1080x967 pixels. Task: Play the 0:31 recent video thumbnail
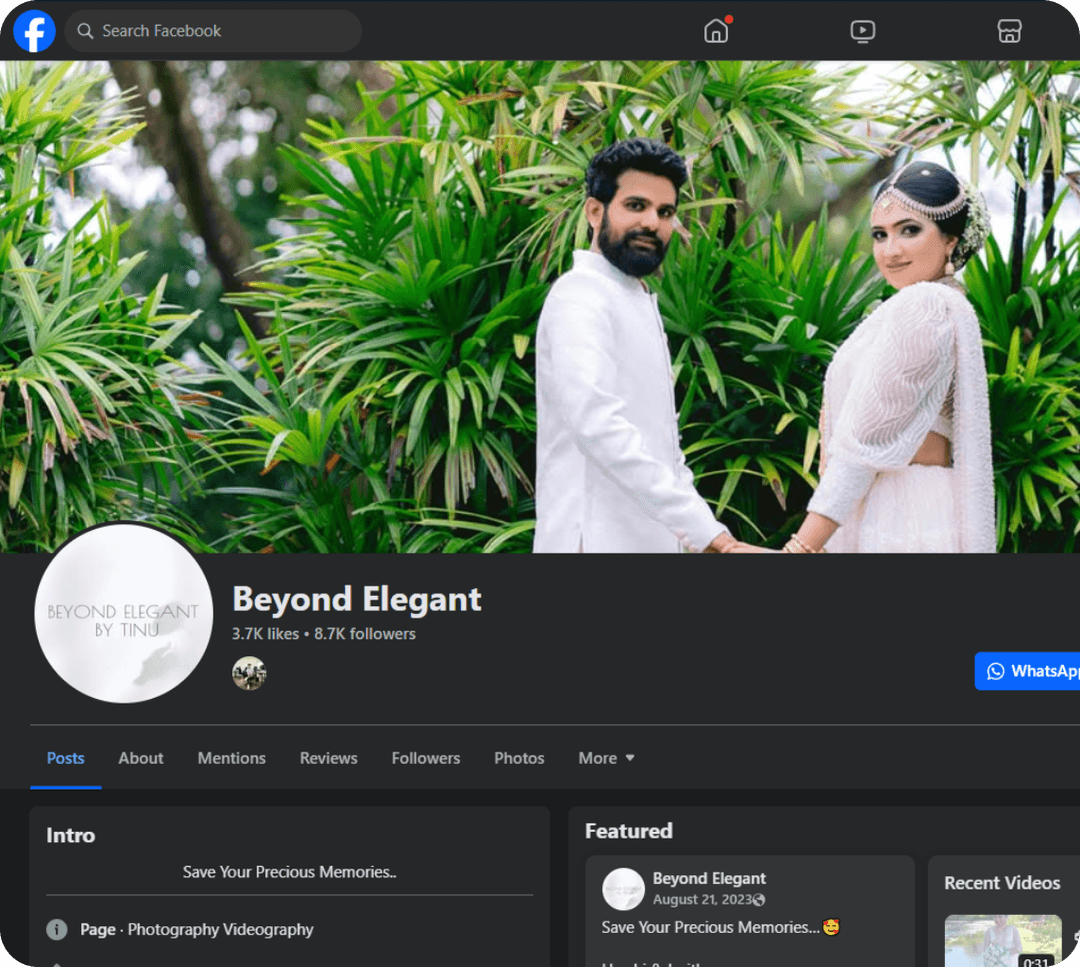[x=1003, y=940]
